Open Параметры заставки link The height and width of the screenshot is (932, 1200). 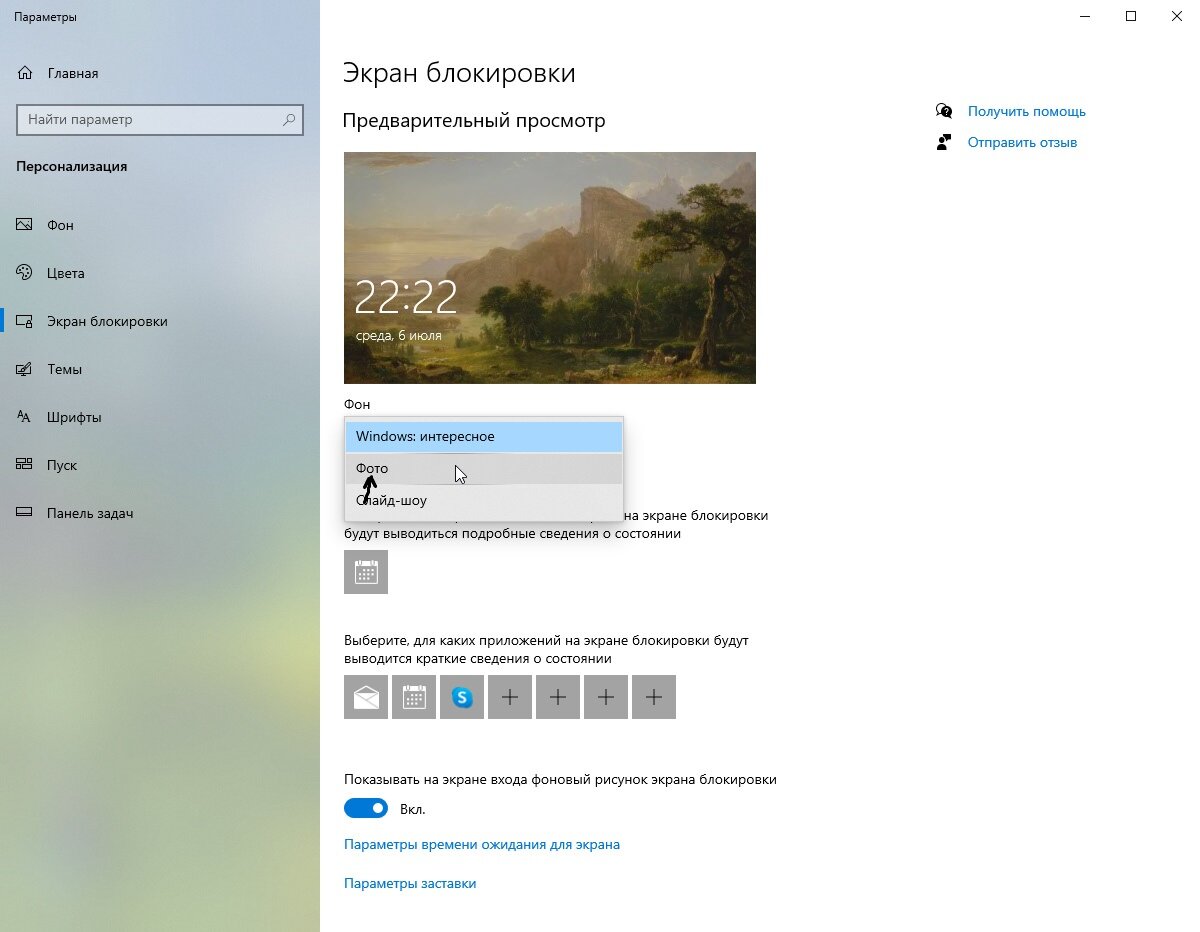click(x=410, y=884)
